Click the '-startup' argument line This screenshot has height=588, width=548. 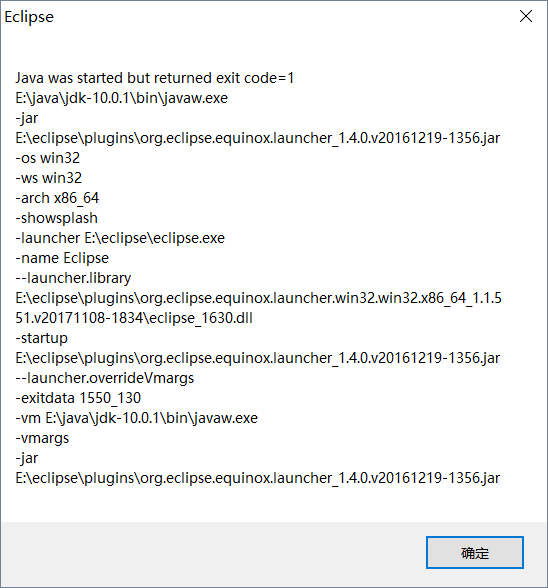coord(41,338)
